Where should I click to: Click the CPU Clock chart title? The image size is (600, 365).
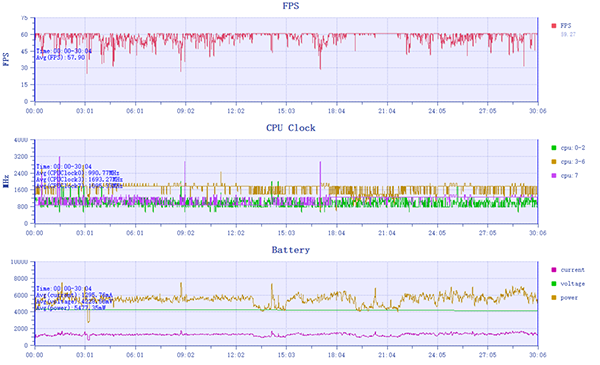(291, 128)
